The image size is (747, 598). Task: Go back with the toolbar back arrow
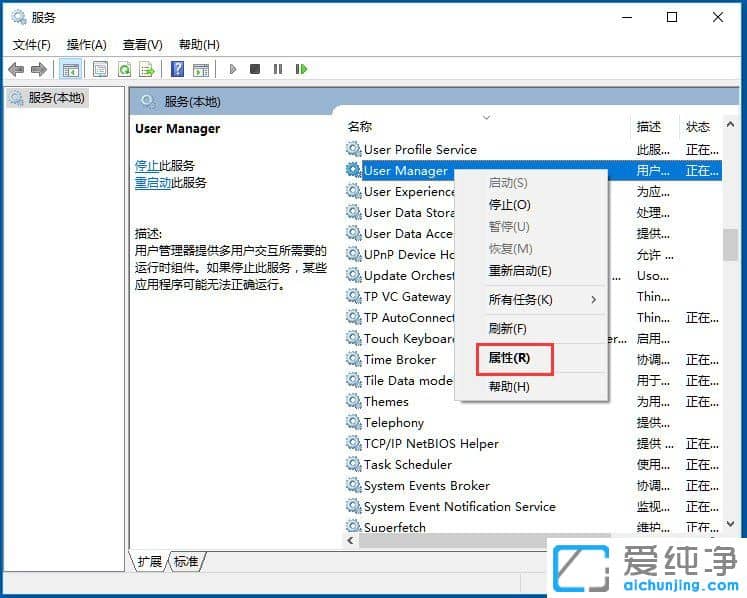(16, 70)
